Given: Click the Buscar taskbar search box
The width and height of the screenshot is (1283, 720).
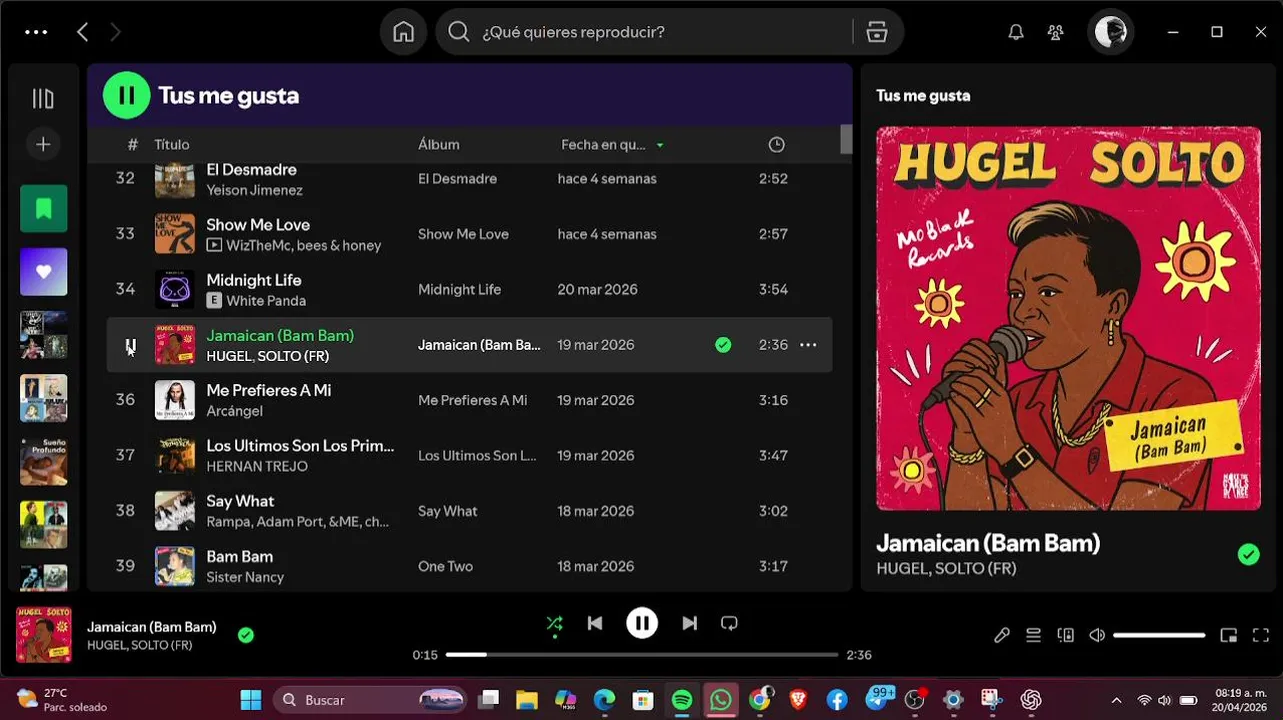Looking at the screenshot, I should pos(370,699).
